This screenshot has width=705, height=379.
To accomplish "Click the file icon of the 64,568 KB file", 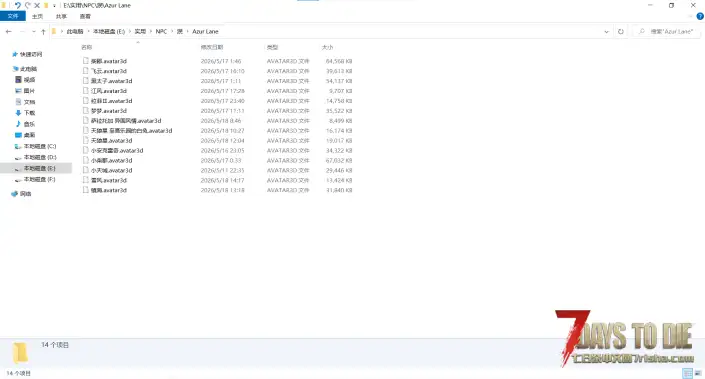I will pos(85,61).
